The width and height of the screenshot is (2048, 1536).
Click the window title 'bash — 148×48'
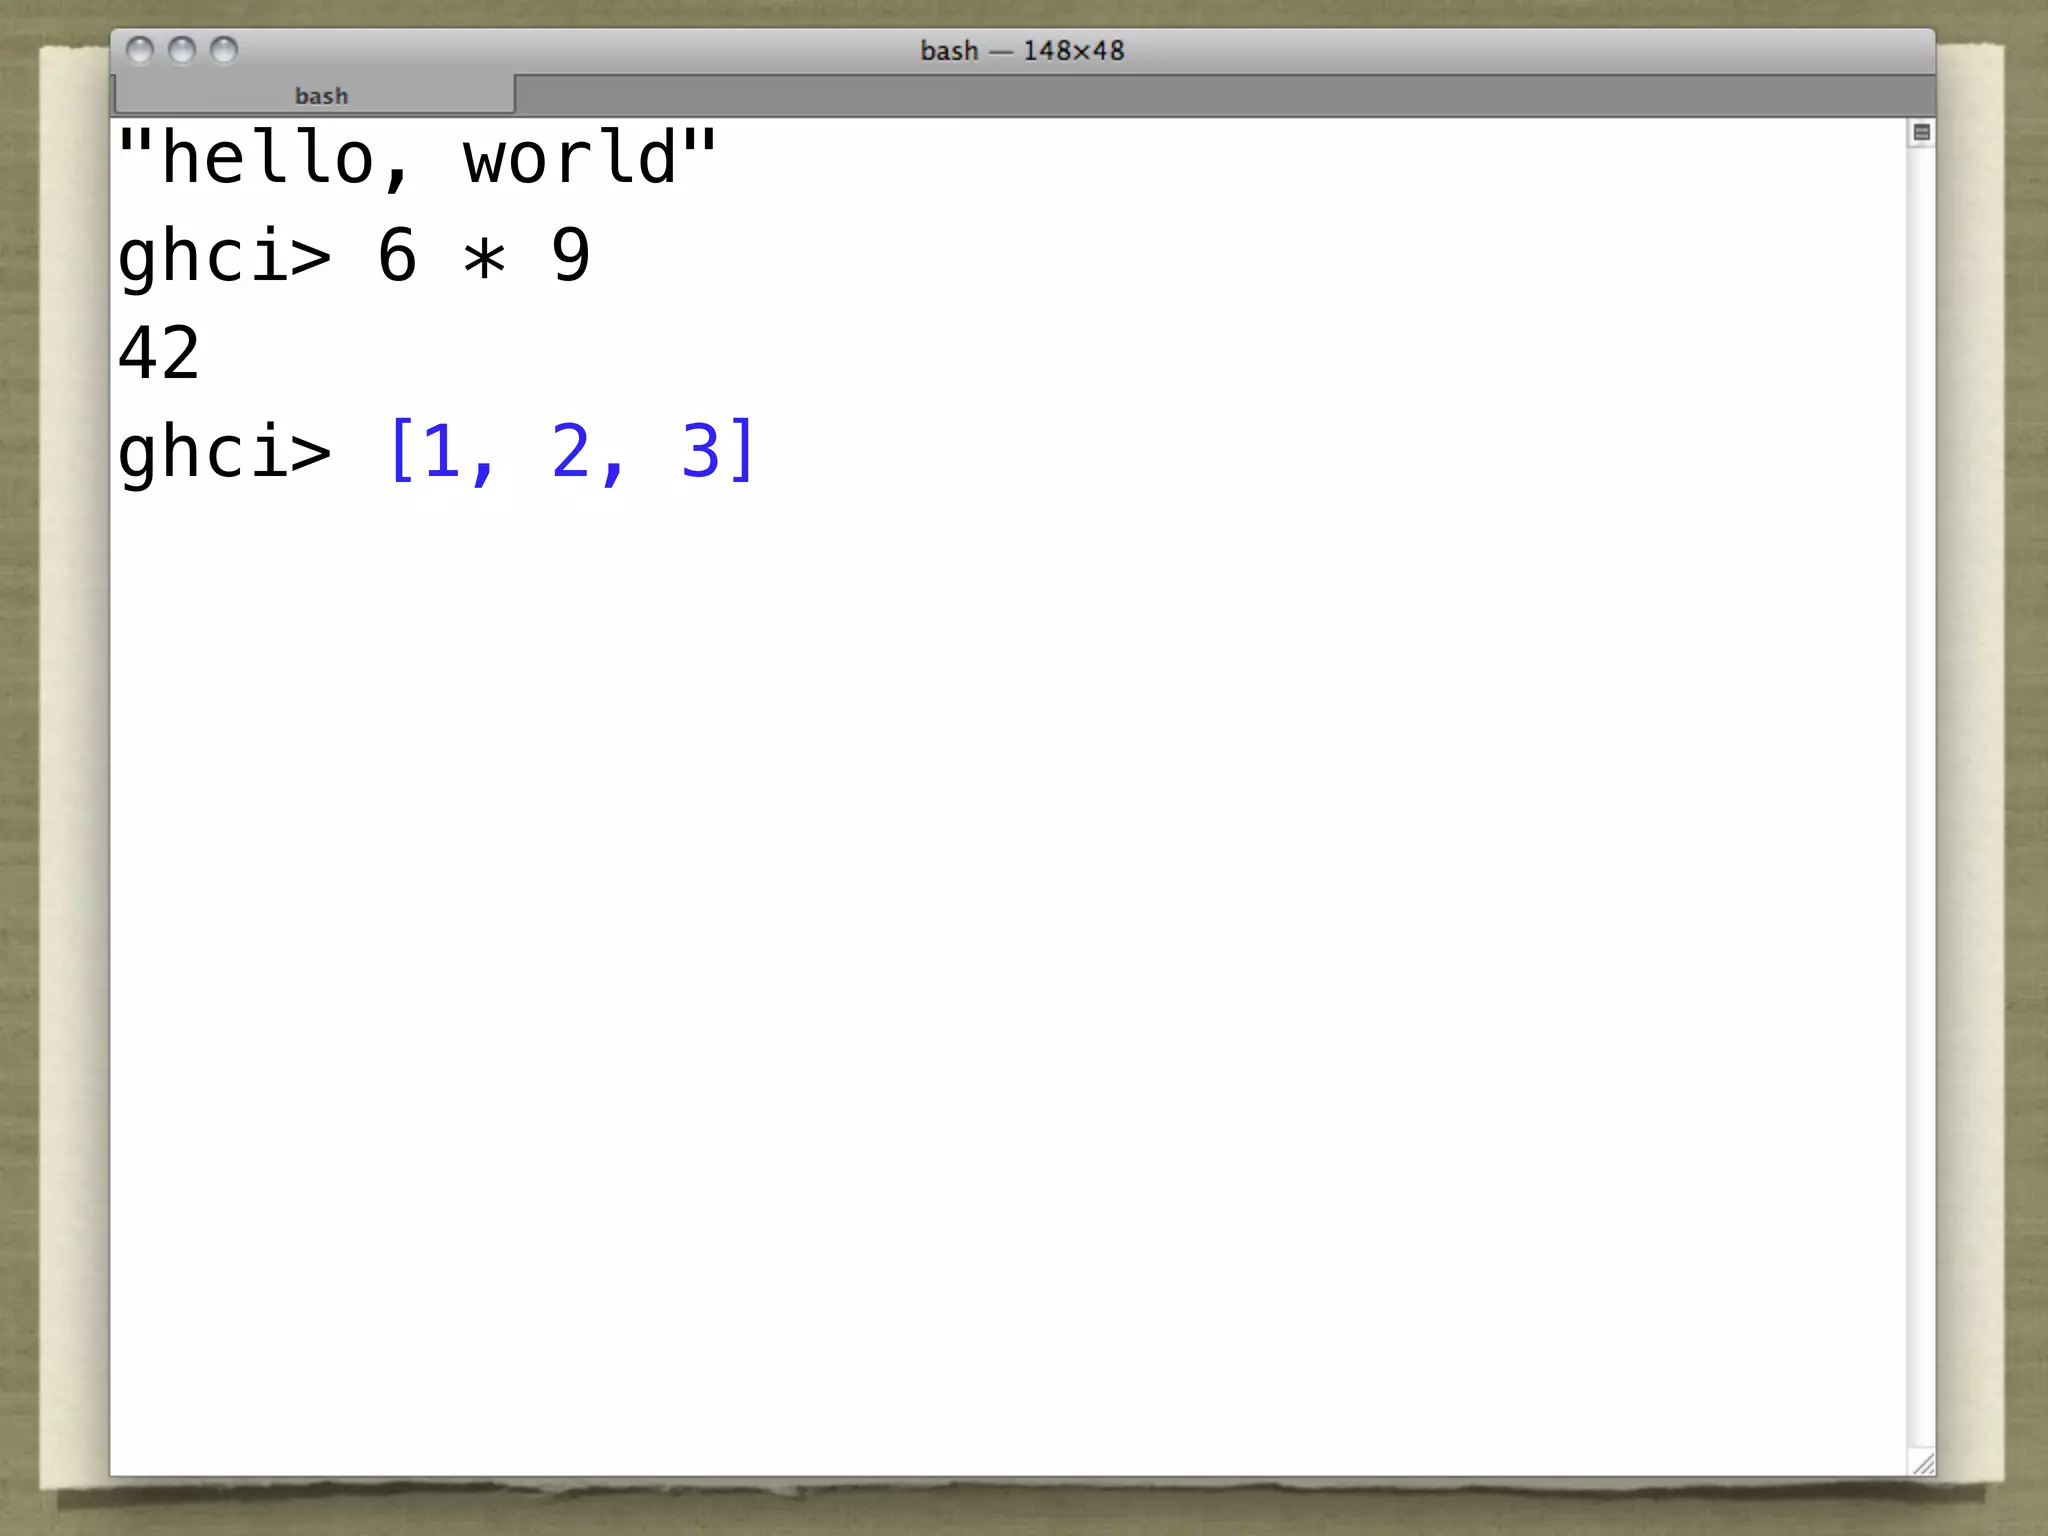tap(1022, 51)
